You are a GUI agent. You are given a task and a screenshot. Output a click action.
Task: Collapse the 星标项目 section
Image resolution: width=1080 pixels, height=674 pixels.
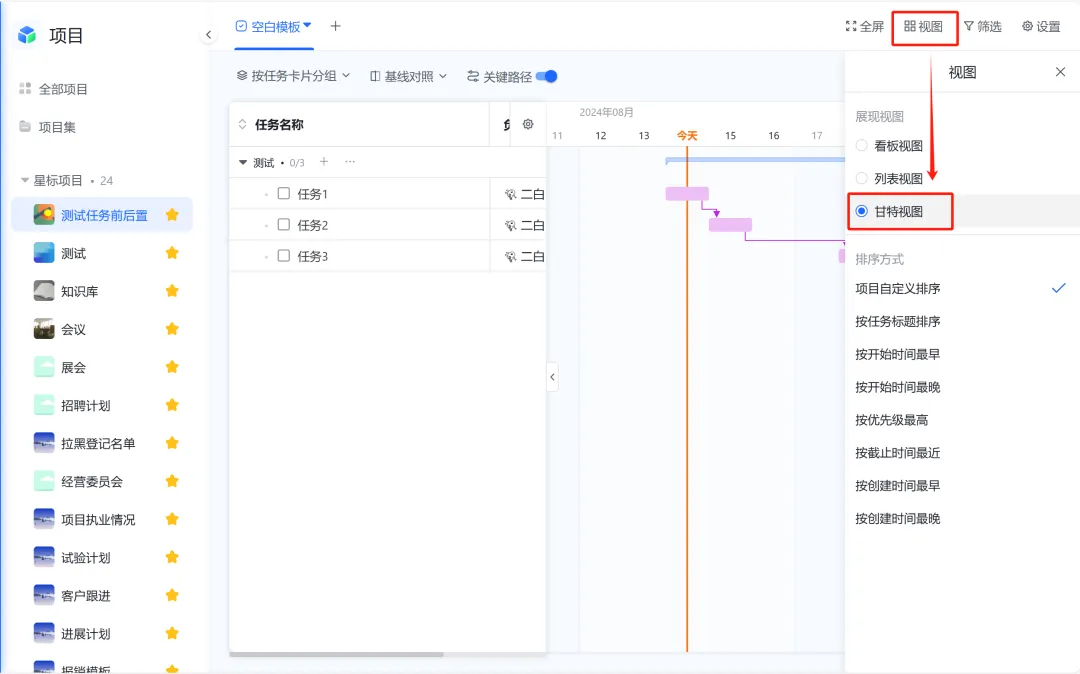(25, 180)
